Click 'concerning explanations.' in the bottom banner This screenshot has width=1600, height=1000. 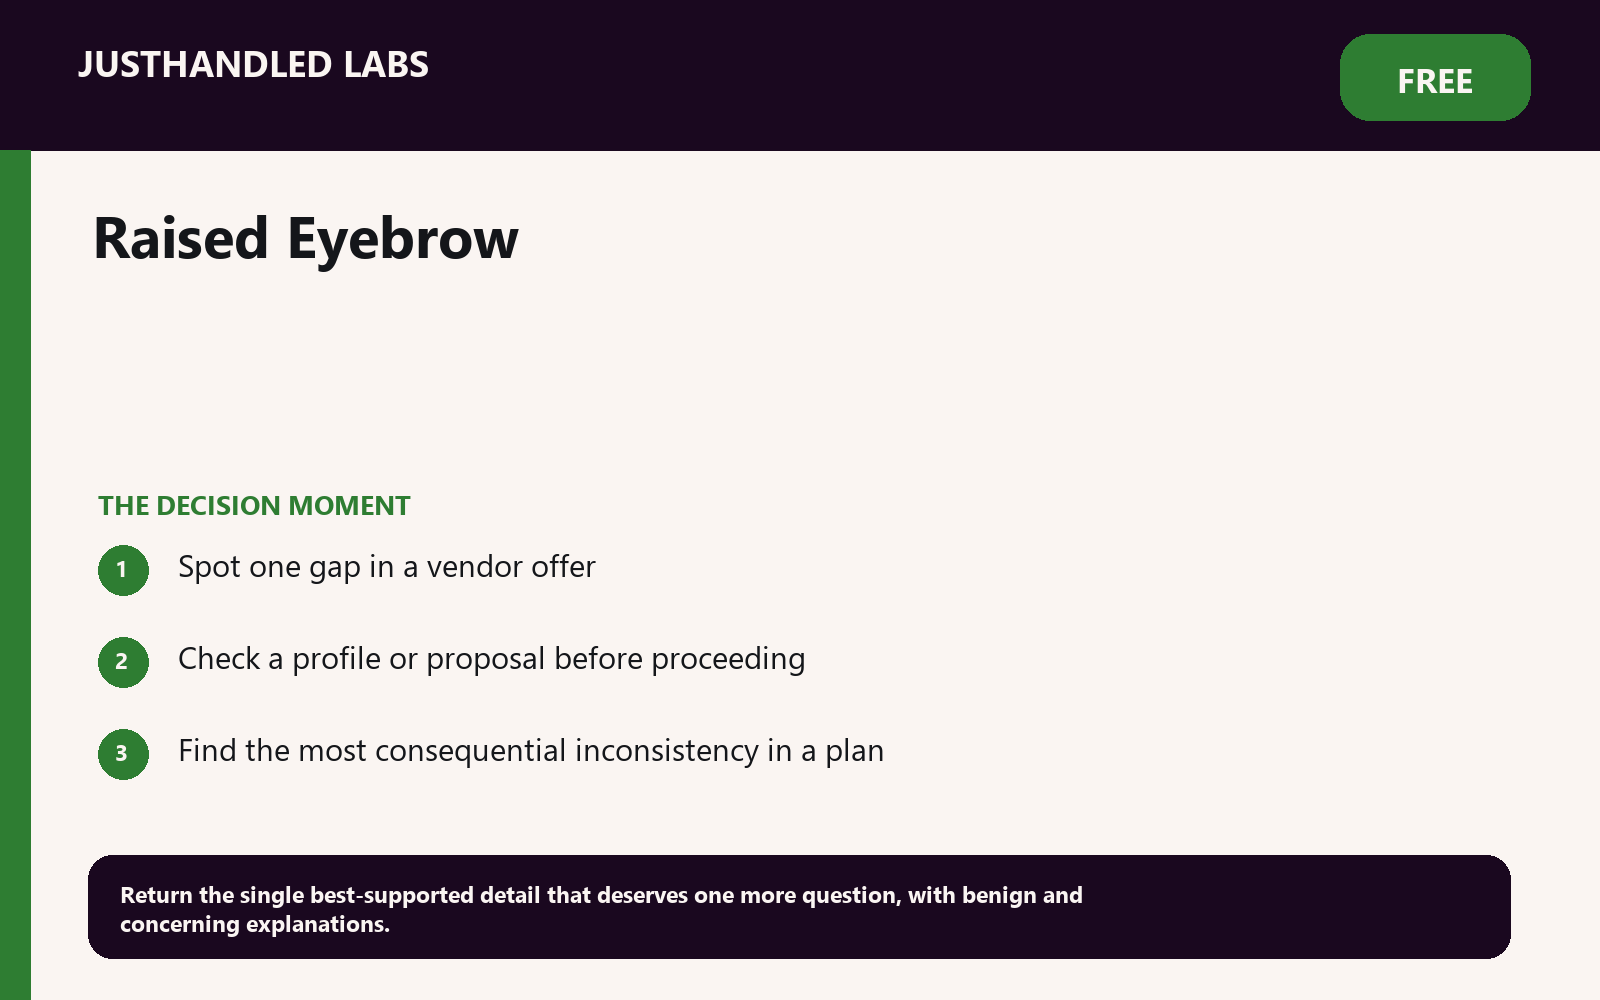(255, 925)
